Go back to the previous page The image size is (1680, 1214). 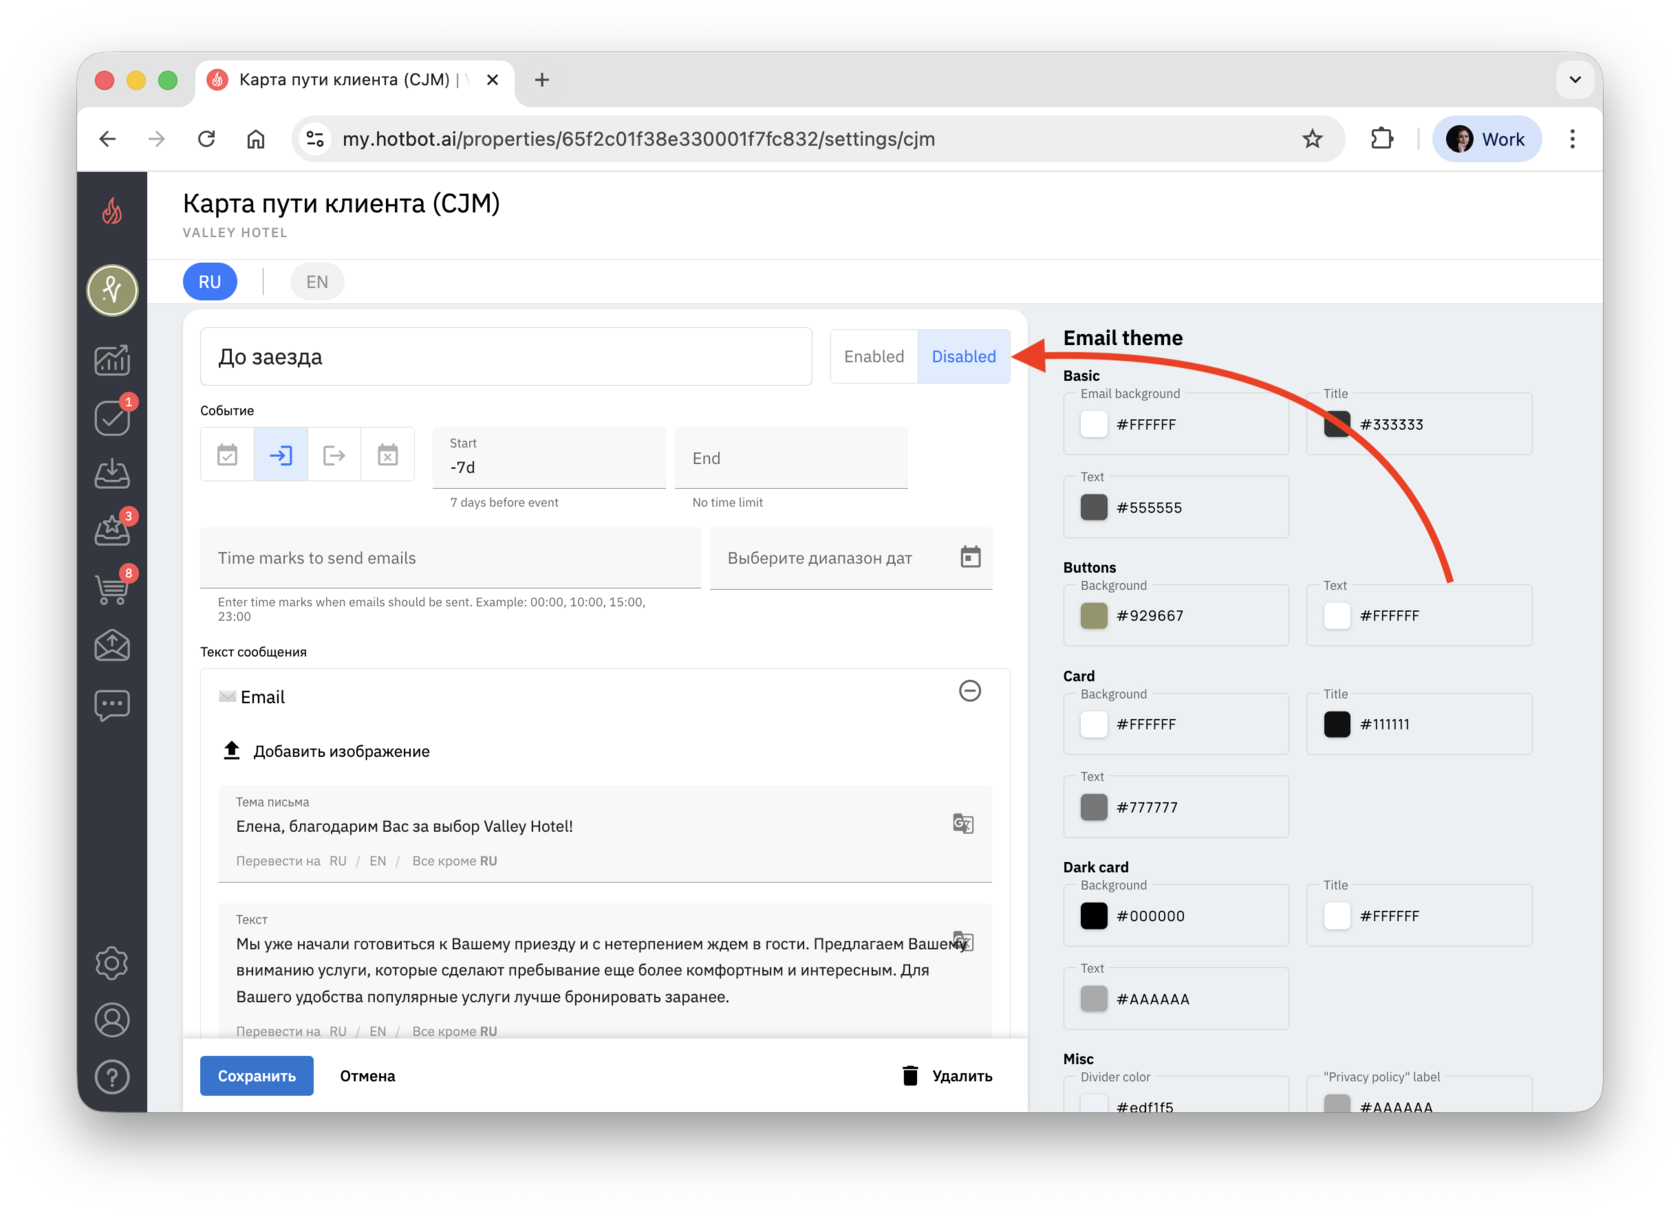pos(108,139)
